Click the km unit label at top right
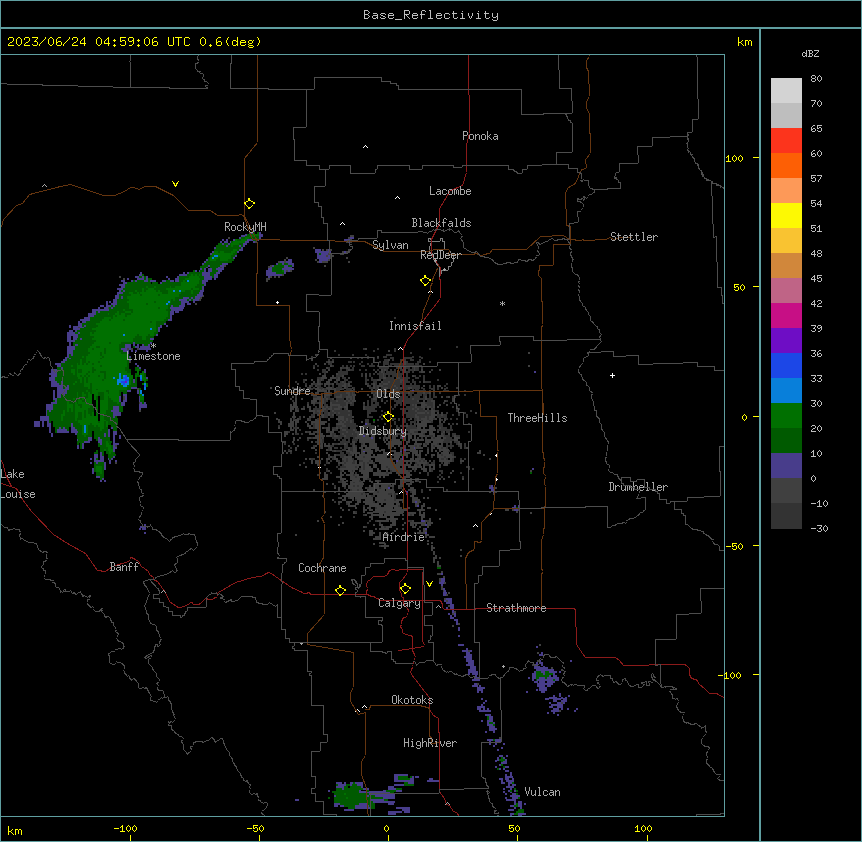The image size is (862, 842). pos(744,42)
